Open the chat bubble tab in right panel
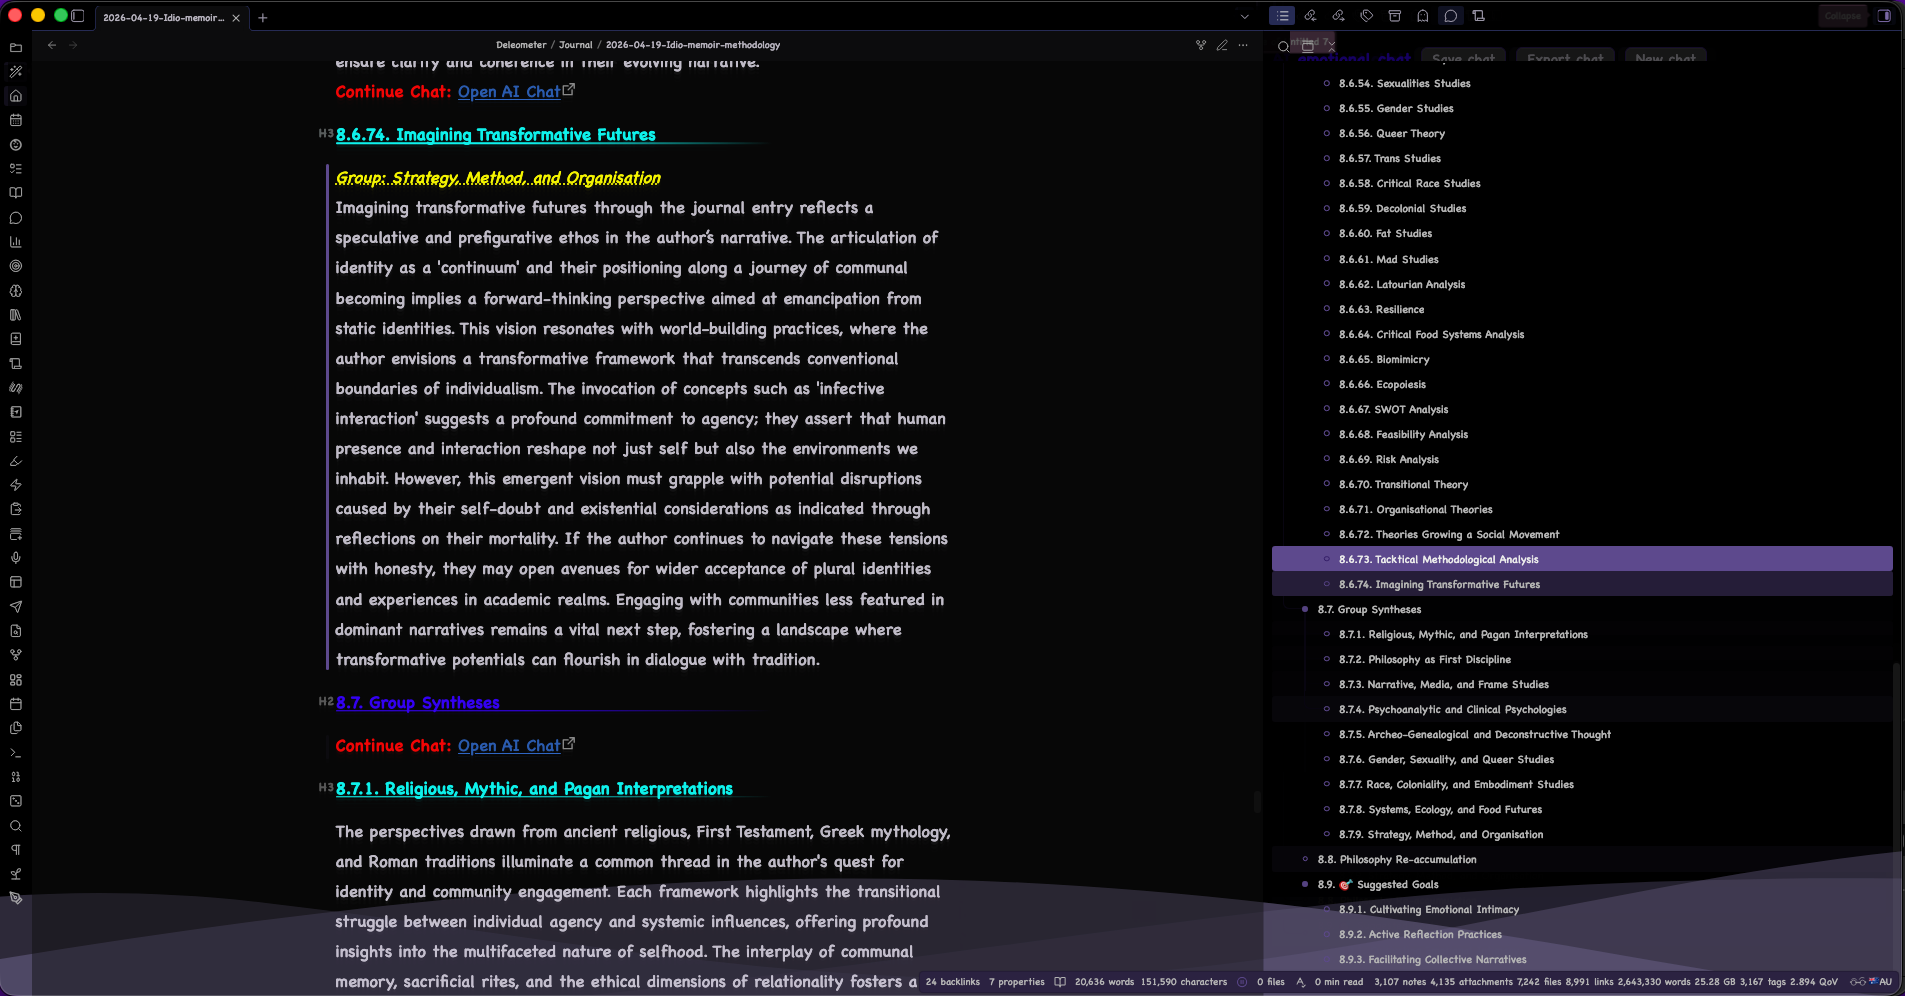 tap(1451, 16)
